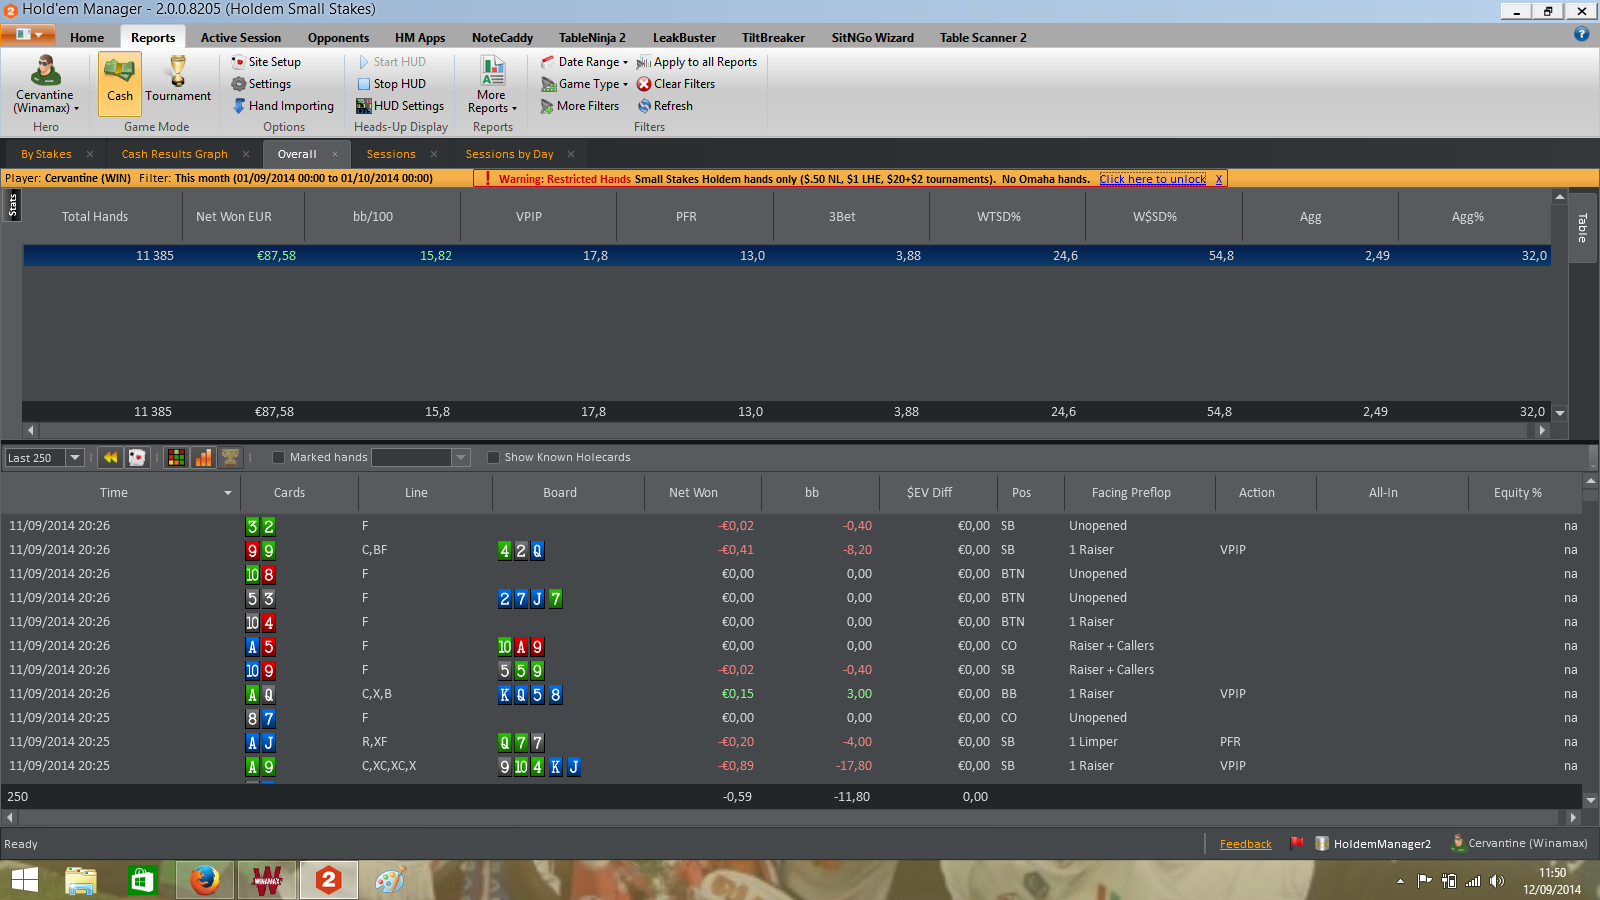Open the Feedback link
The width and height of the screenshot is (1600, 900).
[x=1245, y=844]
